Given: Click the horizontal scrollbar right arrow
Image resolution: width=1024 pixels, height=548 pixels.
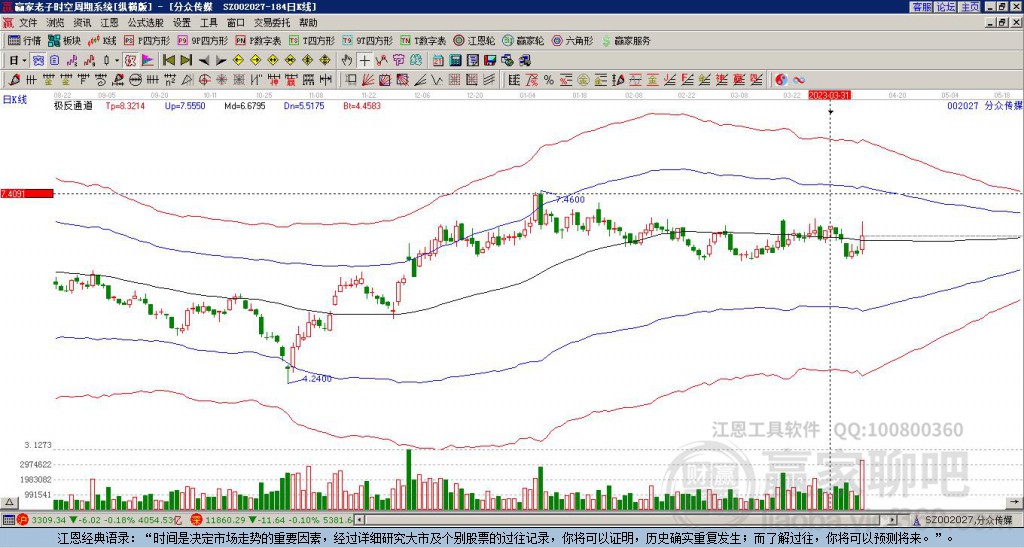Looking at the screenshot, I should [x=892, y=520].
